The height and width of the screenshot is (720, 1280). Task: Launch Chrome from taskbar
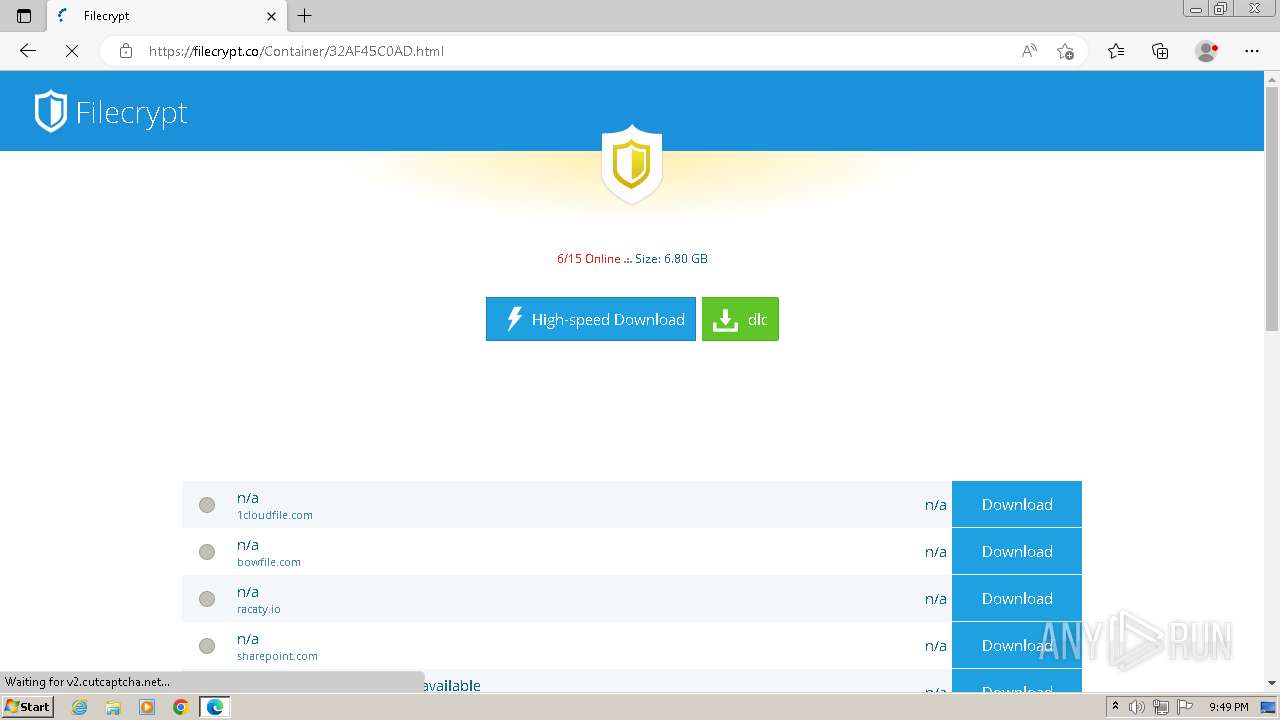(180, 707)
